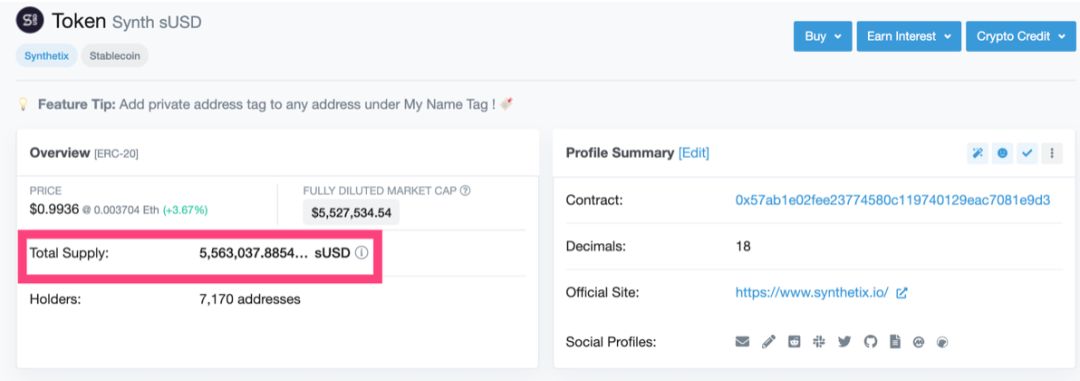This screenshot has height=381, width=1080.
Task: Open the Reddit social profile icon
Action: [794, 342]
